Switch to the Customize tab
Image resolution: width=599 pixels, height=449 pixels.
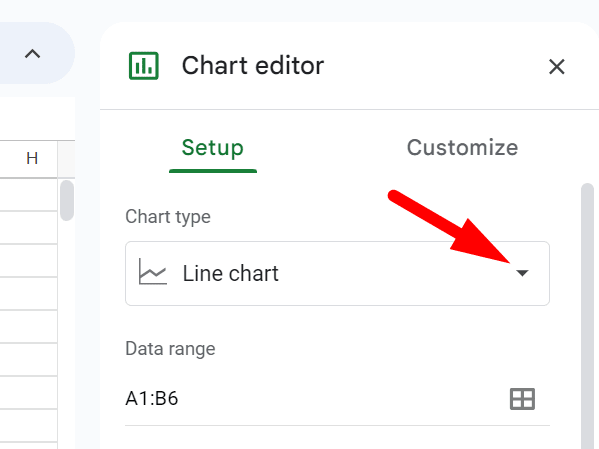(462, 148)
